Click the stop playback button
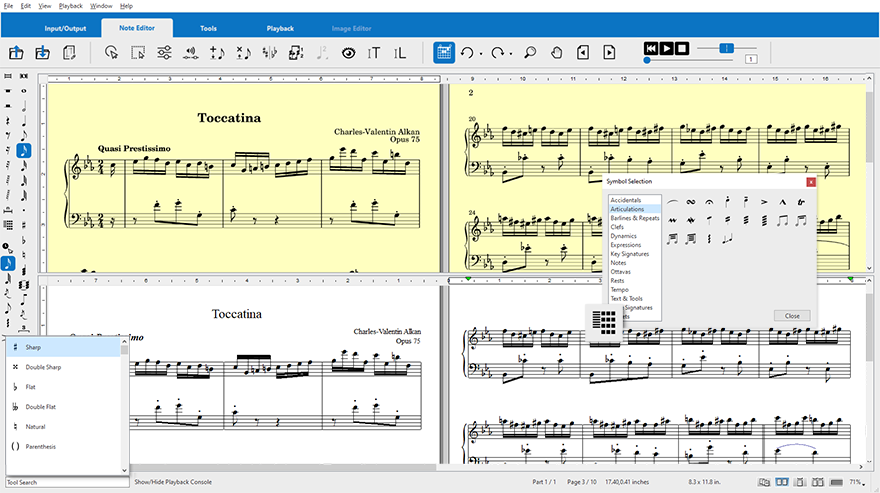 click(682, 48)
